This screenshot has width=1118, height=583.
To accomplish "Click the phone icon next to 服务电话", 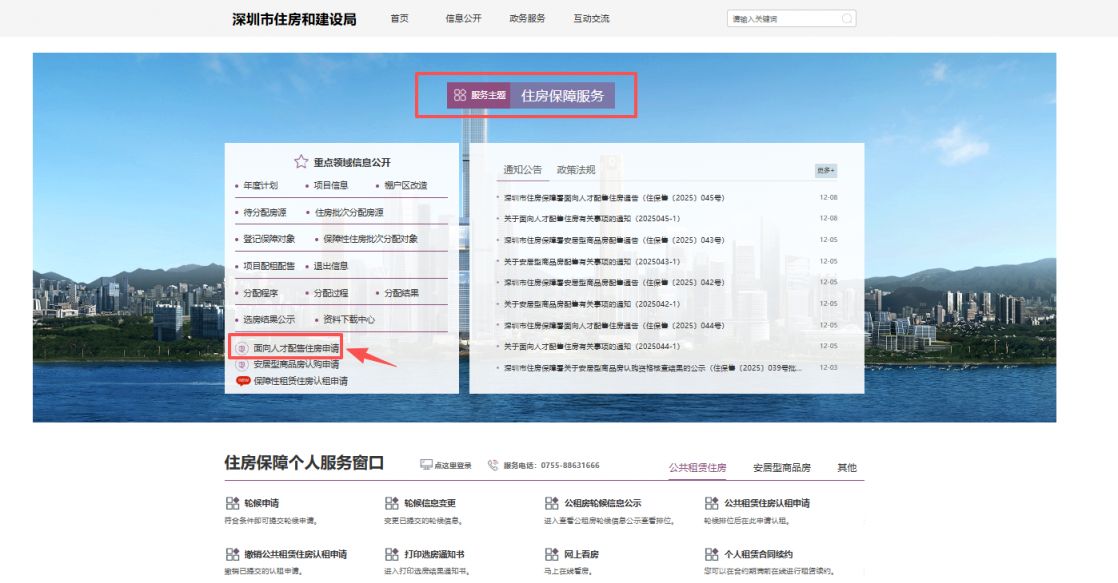I will [491, 463].
